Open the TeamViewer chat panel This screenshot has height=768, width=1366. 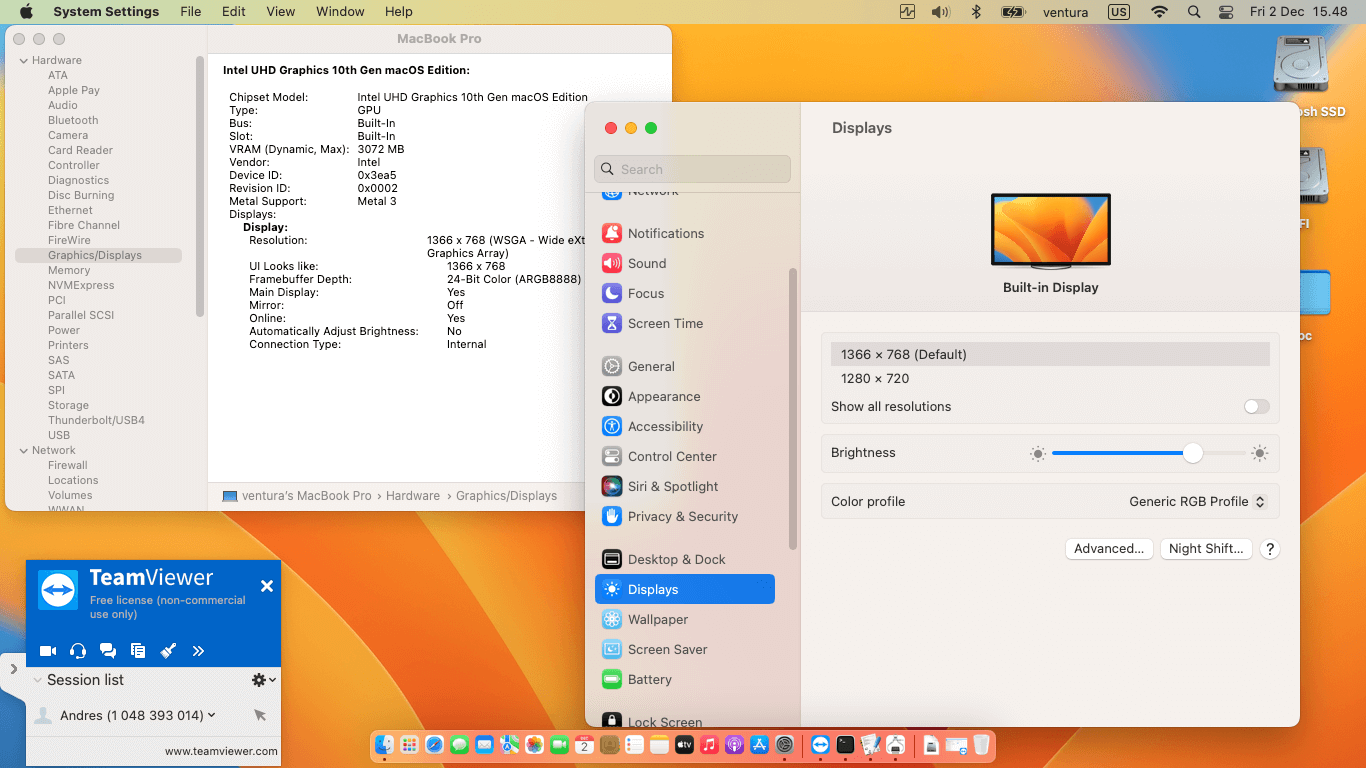point(107,650)
